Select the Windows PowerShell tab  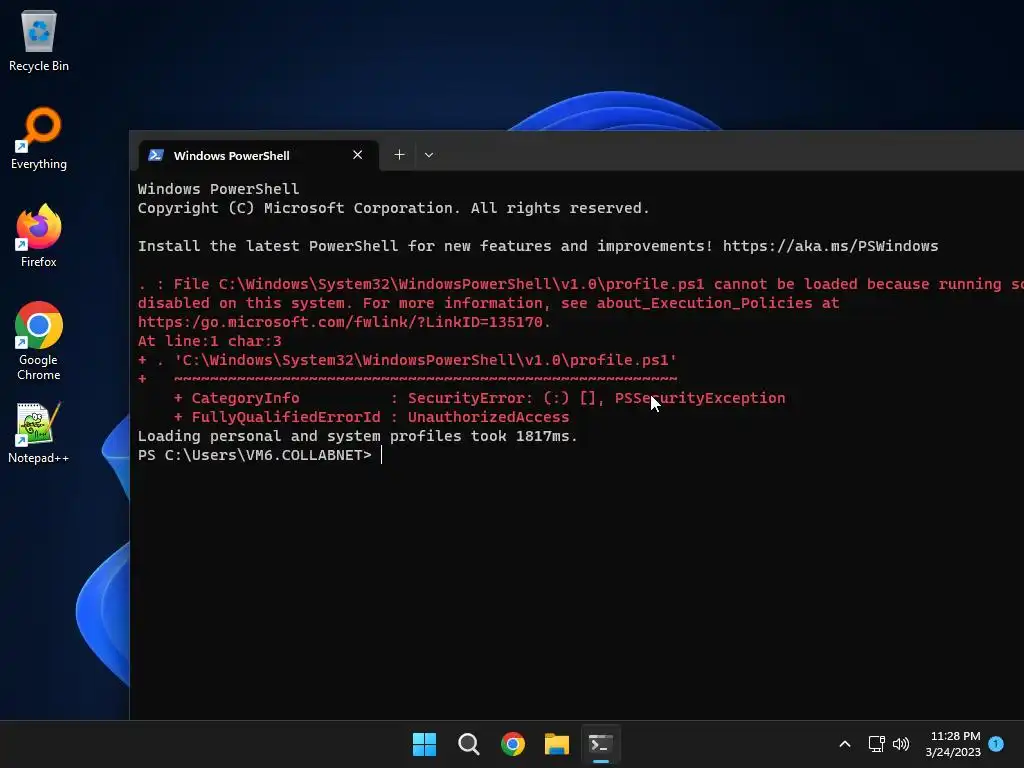(x=259, y=155)
